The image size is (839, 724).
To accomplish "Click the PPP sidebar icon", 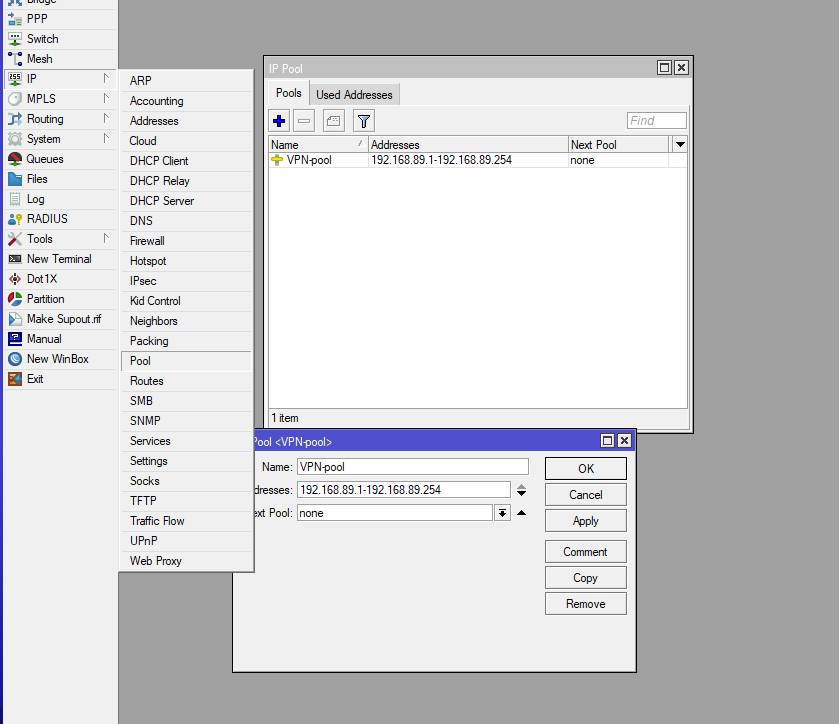I will tap(15, 19).
